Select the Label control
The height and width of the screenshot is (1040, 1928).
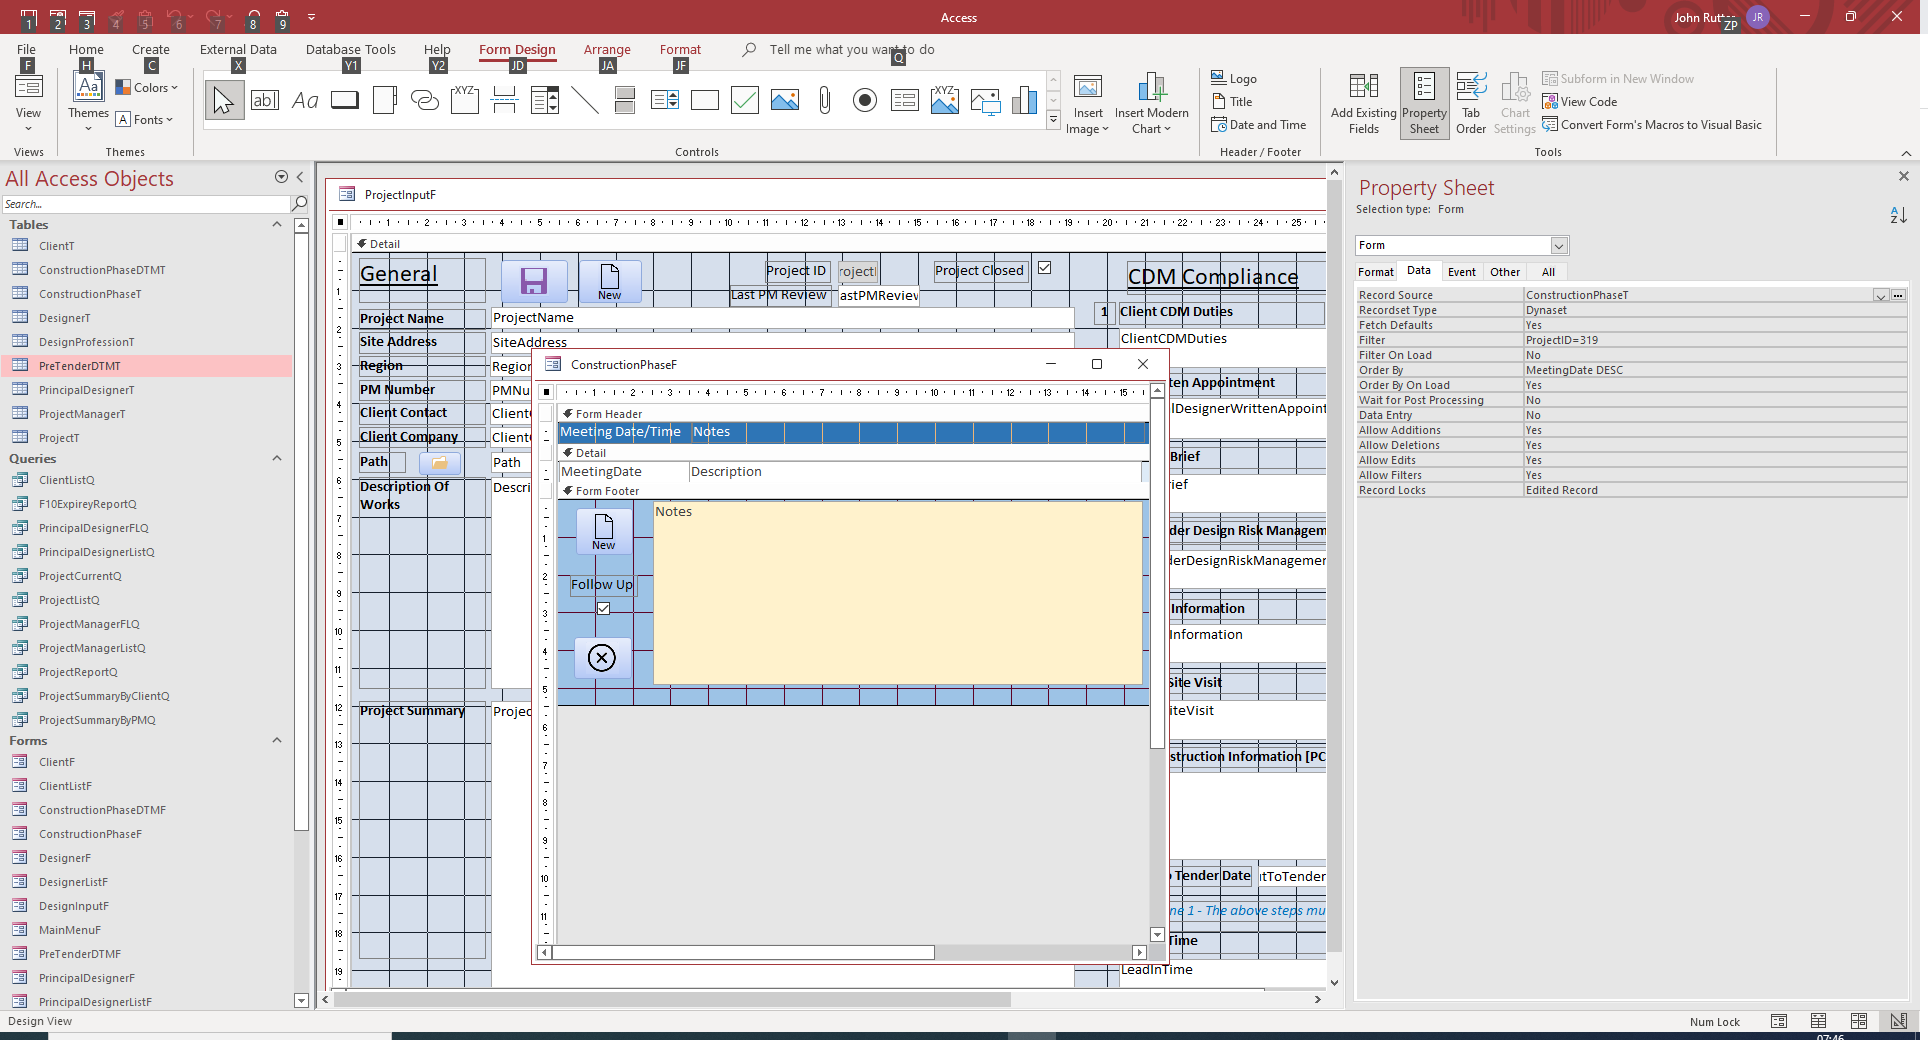pyautogui.click(x=304, y=100)
